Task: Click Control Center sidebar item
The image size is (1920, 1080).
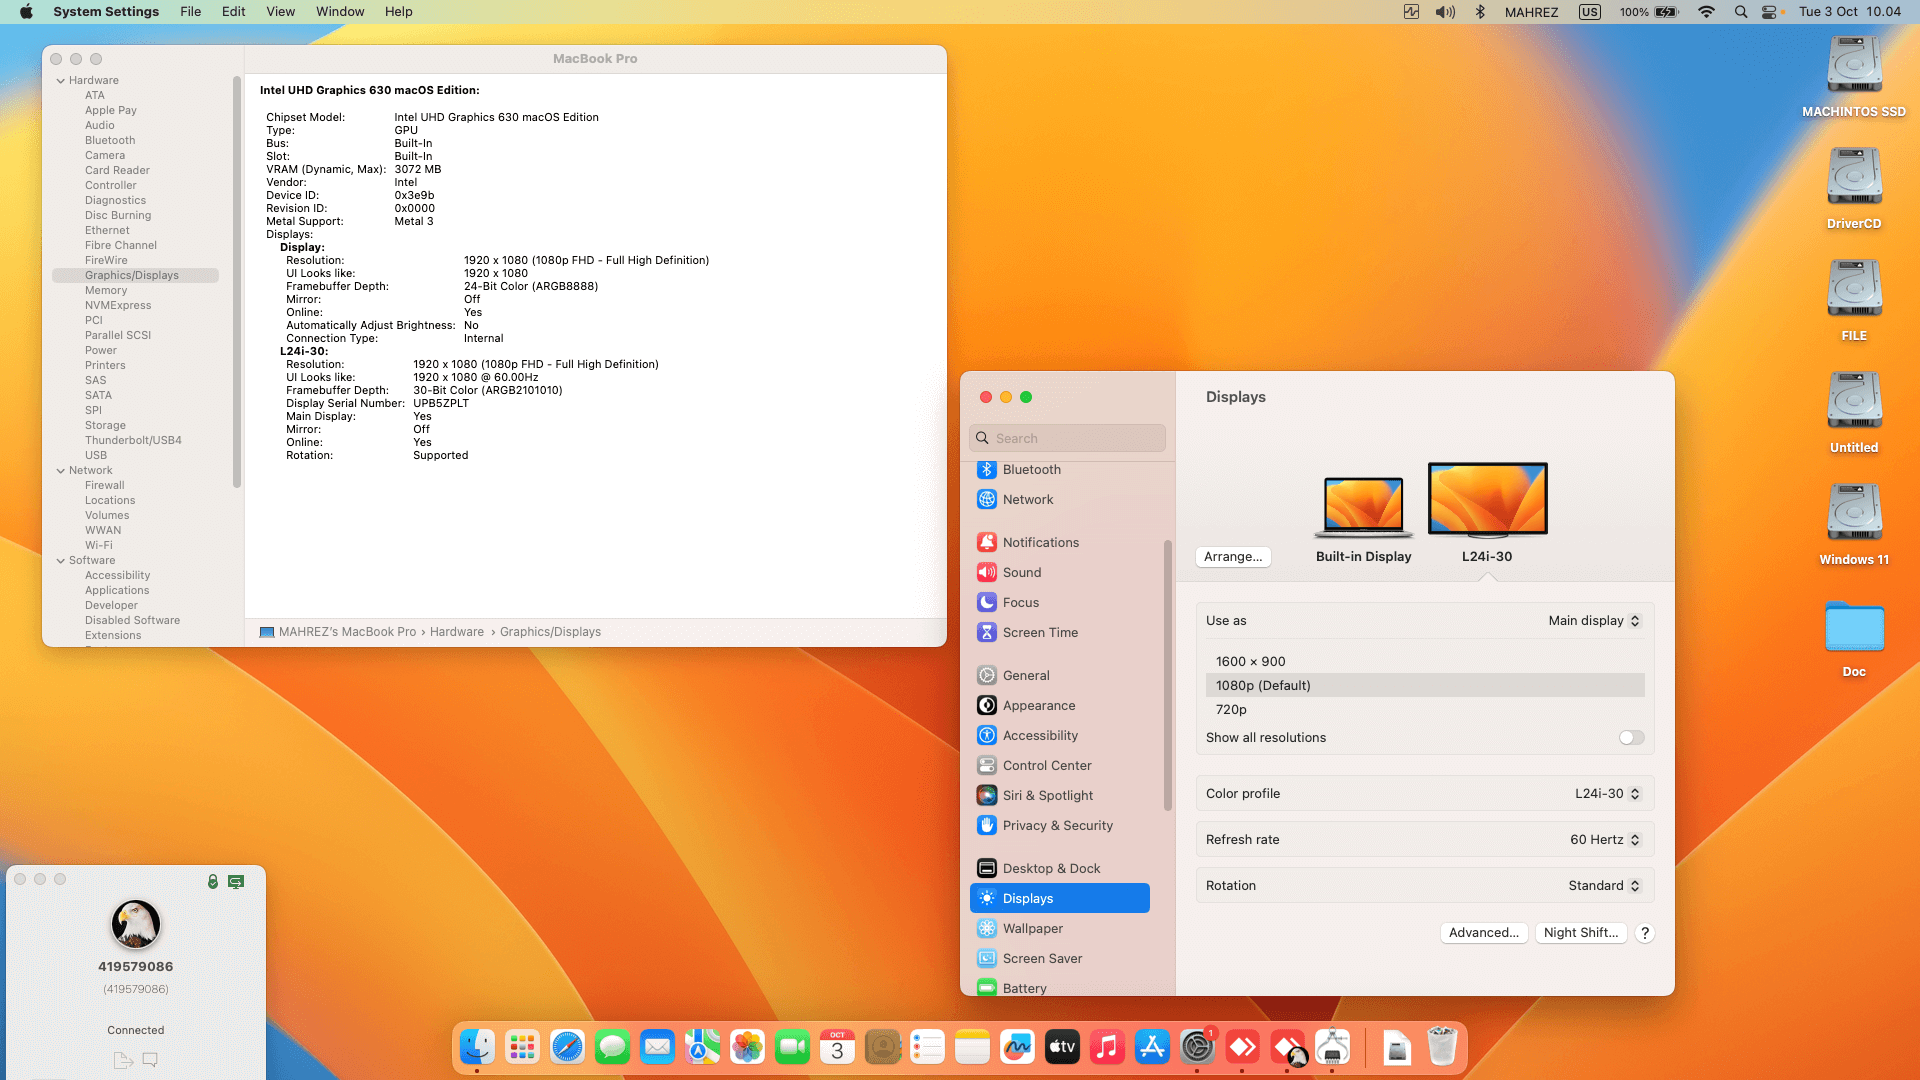Action: click(1046, 766)
